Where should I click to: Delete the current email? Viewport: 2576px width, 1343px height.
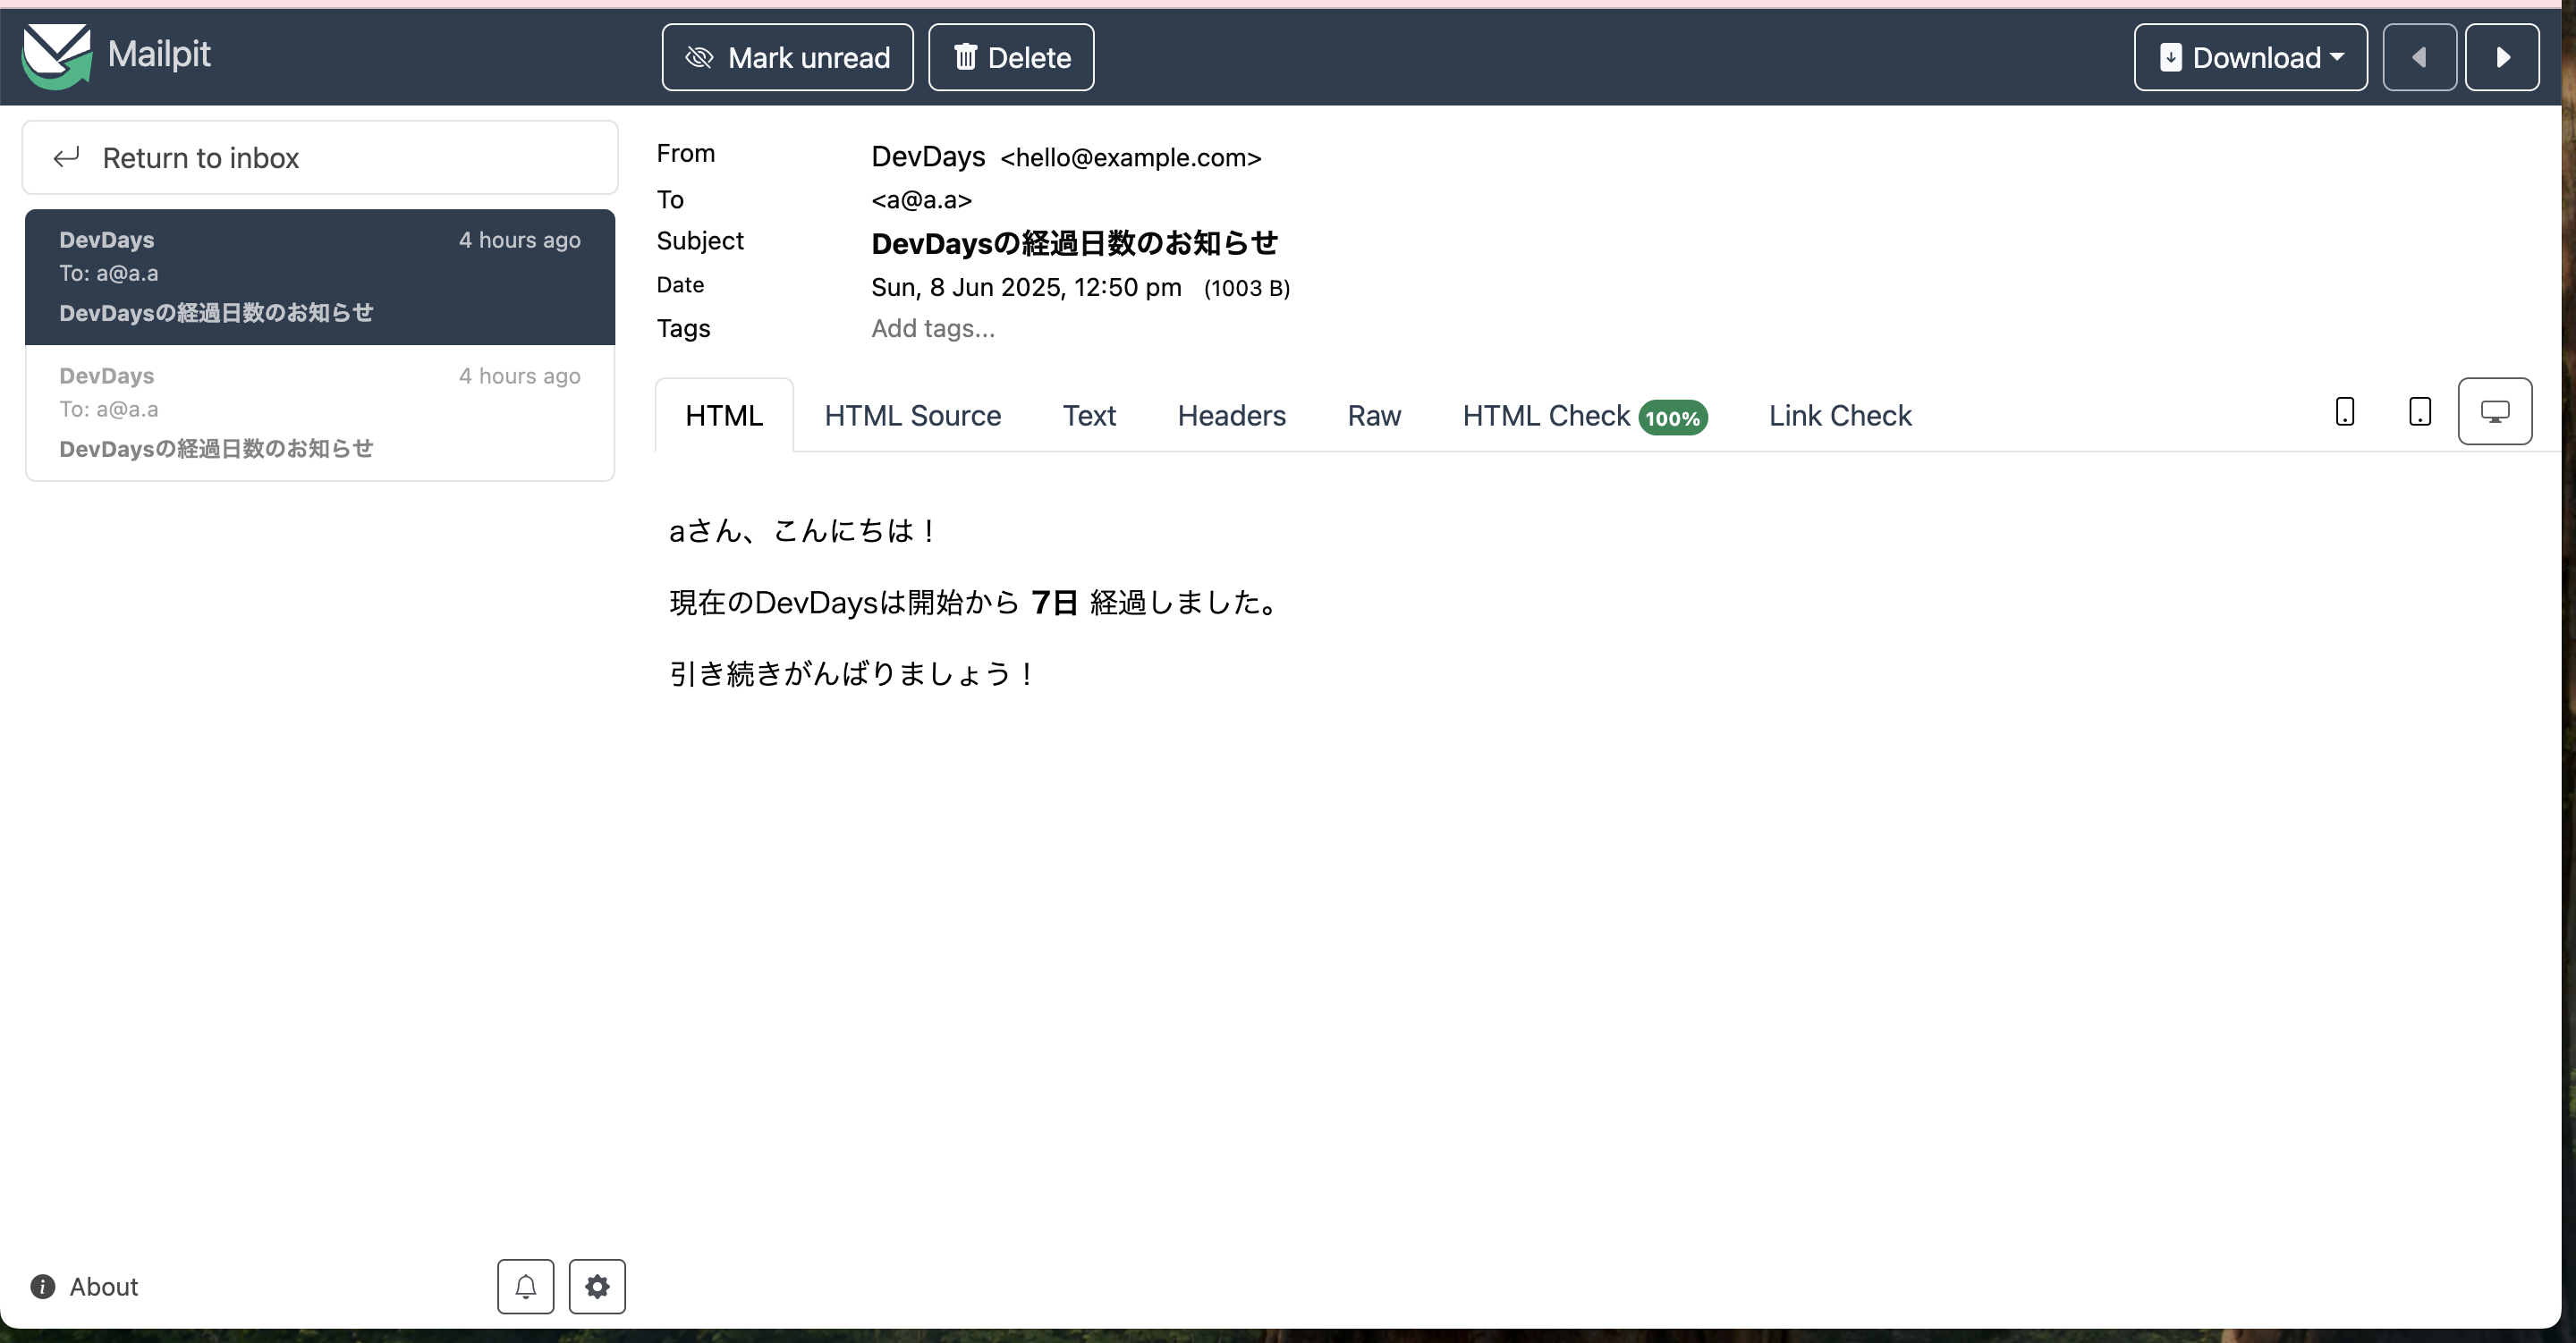[1010, 57]
